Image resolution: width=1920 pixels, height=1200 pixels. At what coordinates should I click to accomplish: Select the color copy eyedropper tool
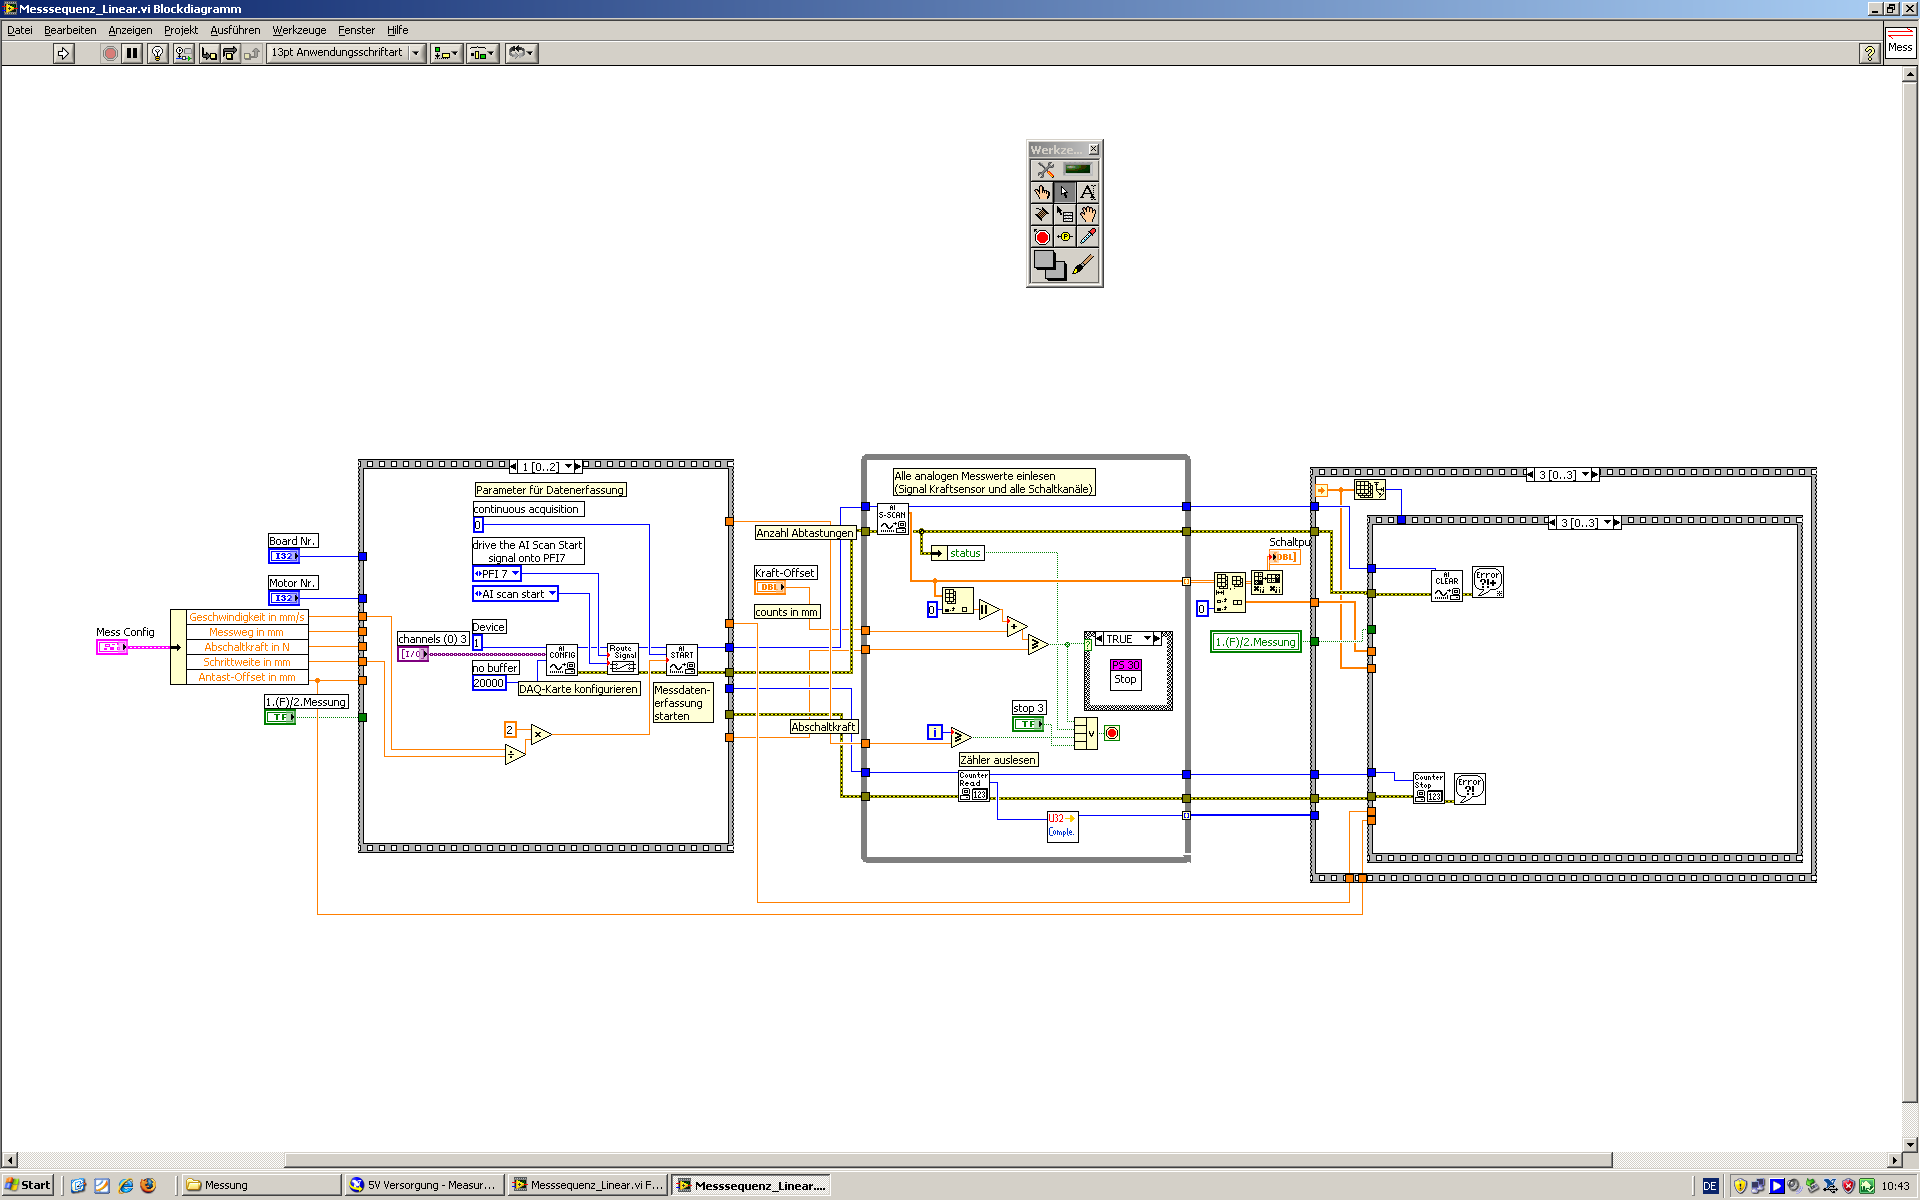point(1088,237)
